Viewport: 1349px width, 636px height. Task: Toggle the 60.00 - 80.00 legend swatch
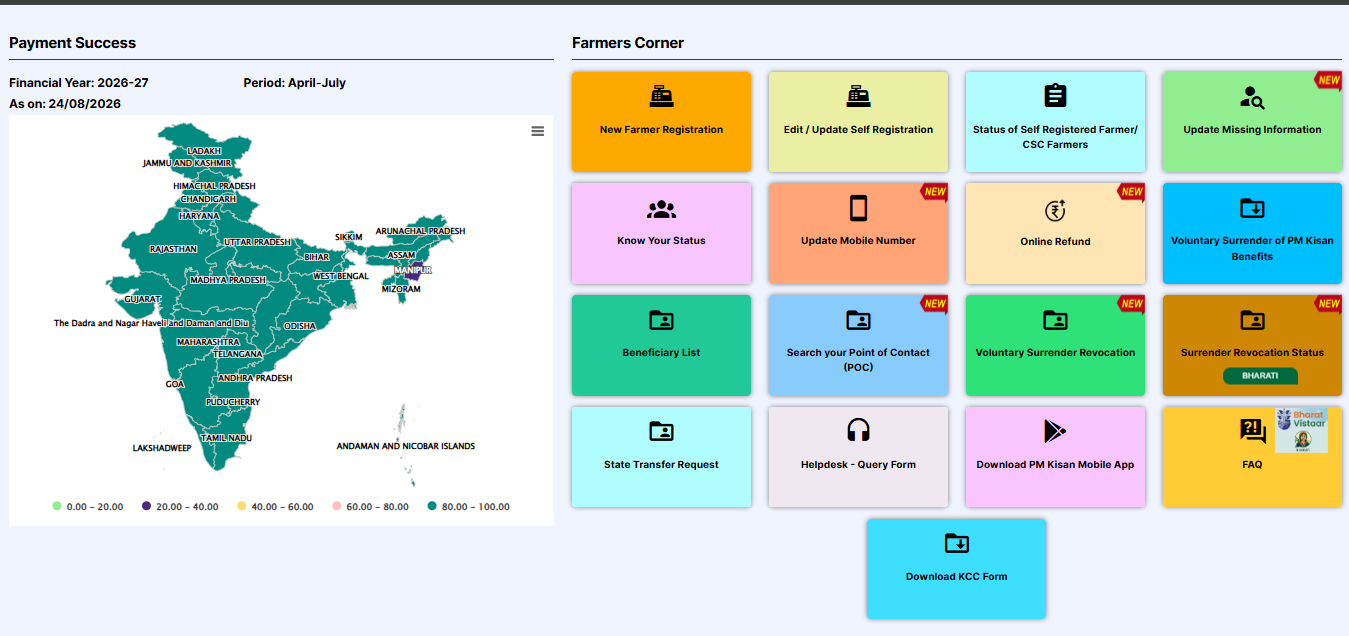pyautogui.click(x=336, y=506)
